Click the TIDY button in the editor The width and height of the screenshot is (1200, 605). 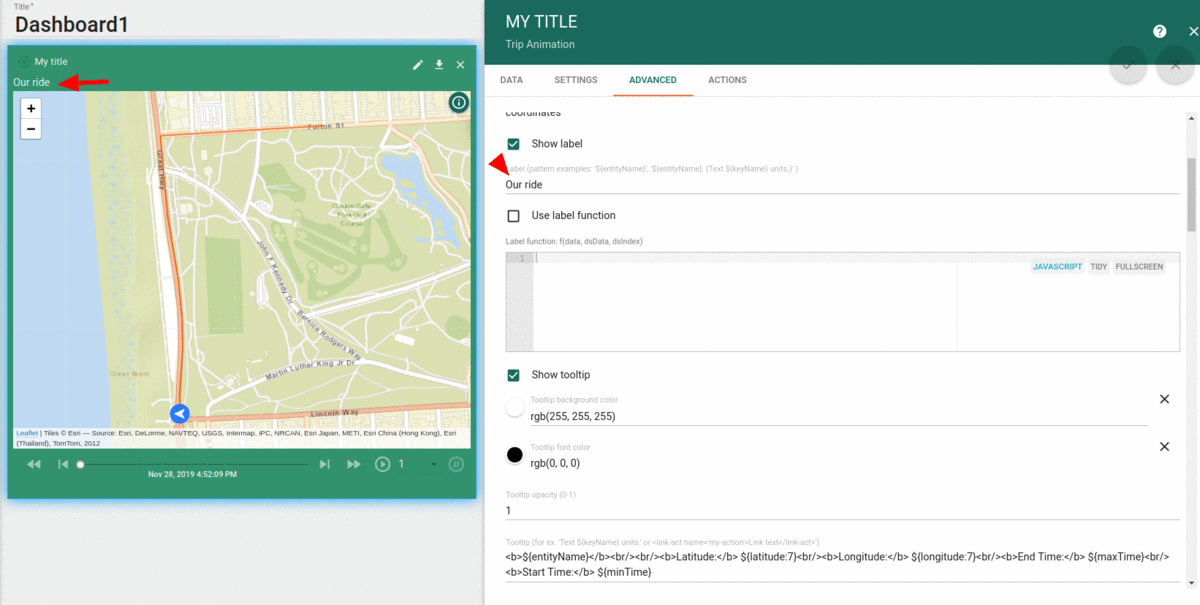point(1099,267)
